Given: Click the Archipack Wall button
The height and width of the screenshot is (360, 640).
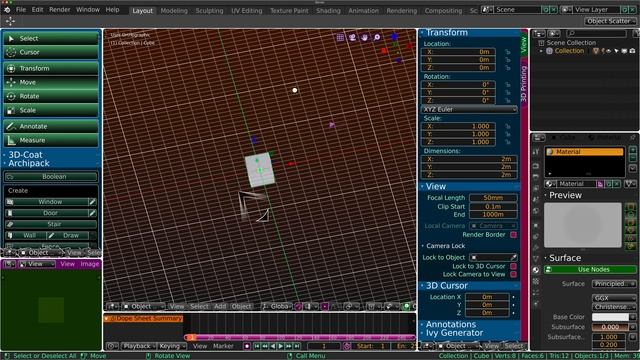Looking at the screenshot, I should 25,236.
